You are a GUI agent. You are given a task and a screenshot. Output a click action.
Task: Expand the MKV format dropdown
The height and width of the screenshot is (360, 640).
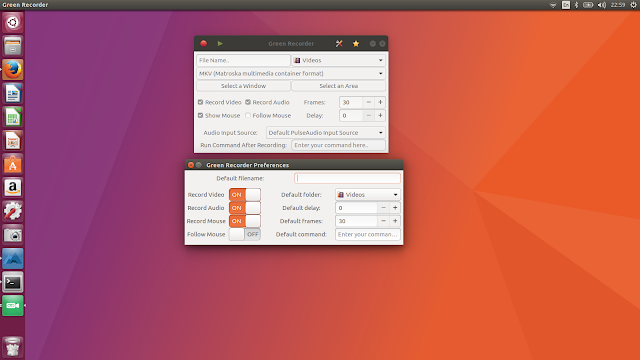point(291,73)
